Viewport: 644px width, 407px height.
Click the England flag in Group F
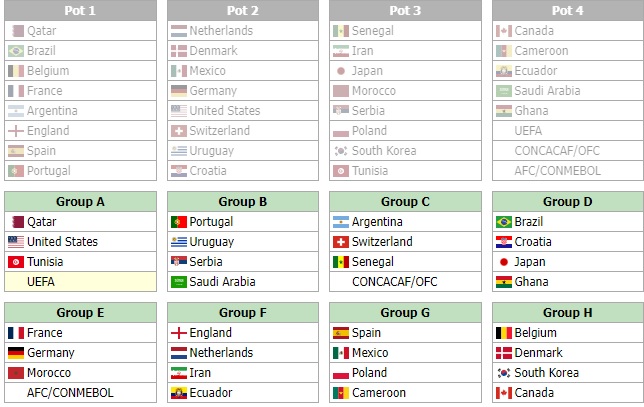coord(179,333)
